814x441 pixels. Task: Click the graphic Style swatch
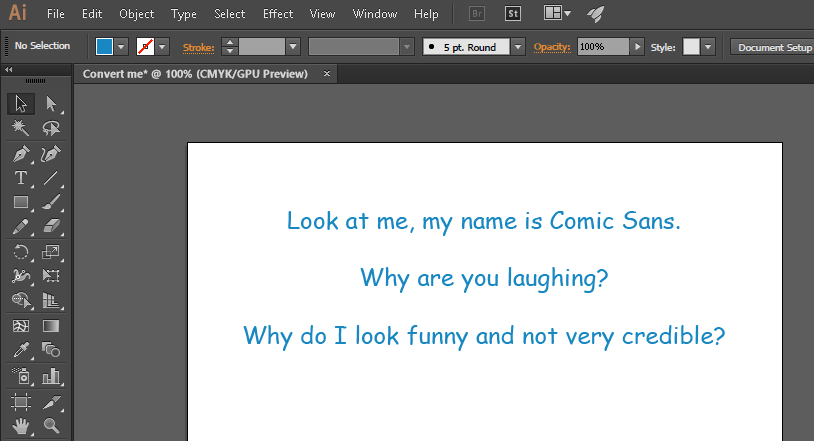click(x=691, y=47)
